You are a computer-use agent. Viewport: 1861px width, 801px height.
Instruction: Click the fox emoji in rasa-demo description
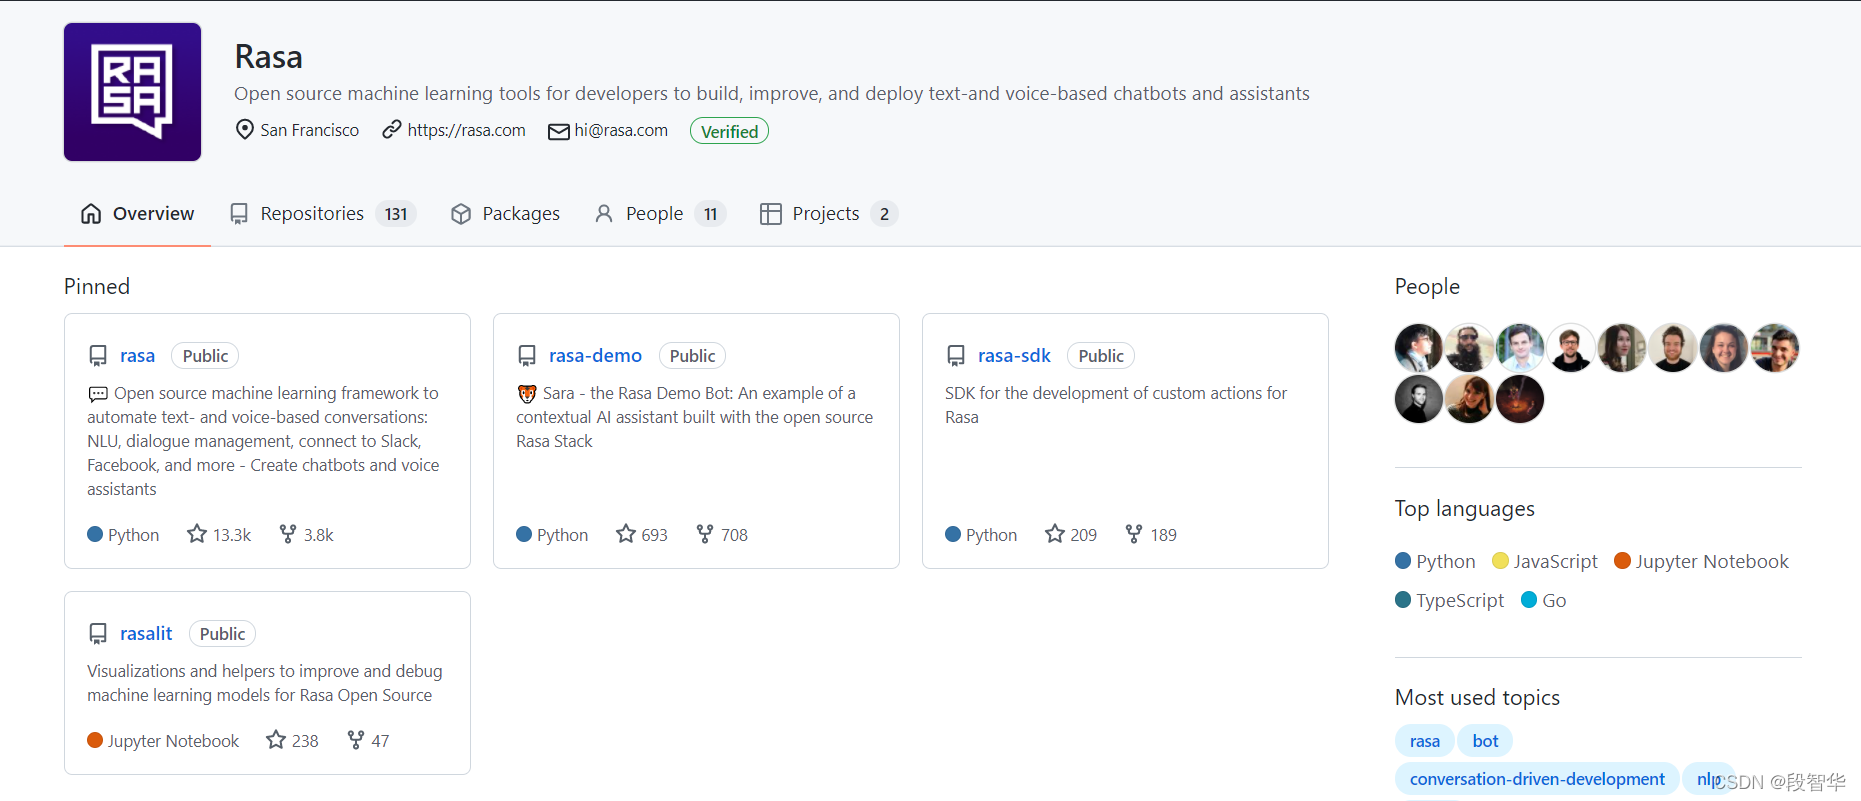coord(527,394)
